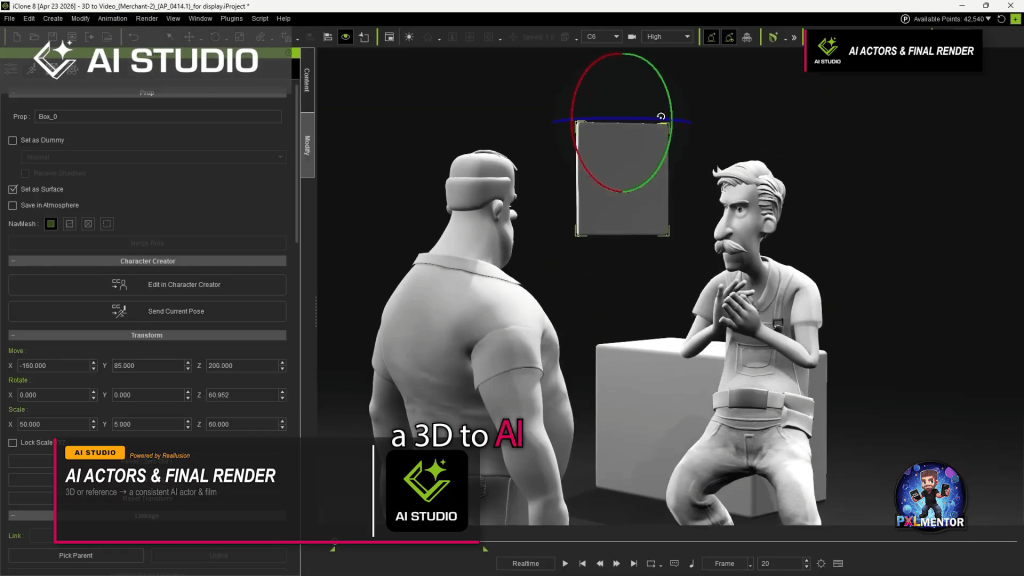Uncheck the Set as Surface checkbox
The width and height of the screenshot is (1024, 576).
tap(12, 189)
